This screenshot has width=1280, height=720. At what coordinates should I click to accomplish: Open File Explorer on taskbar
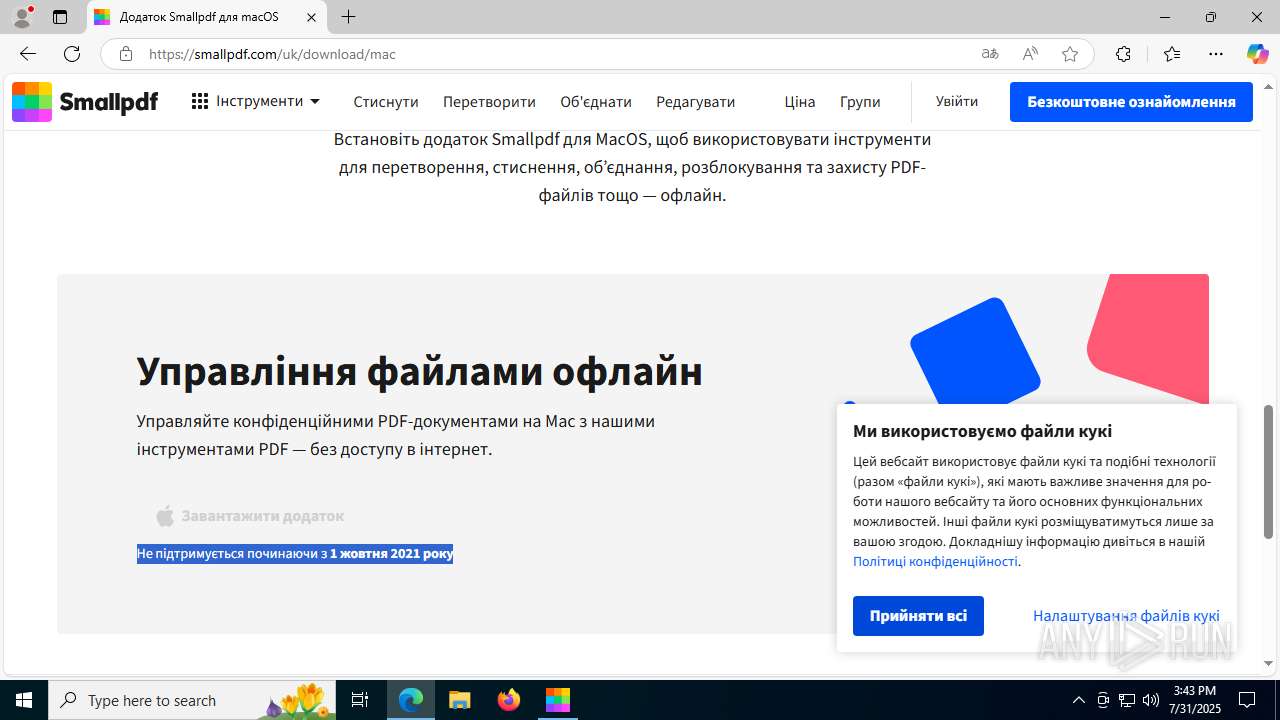(x=460, y=700)
